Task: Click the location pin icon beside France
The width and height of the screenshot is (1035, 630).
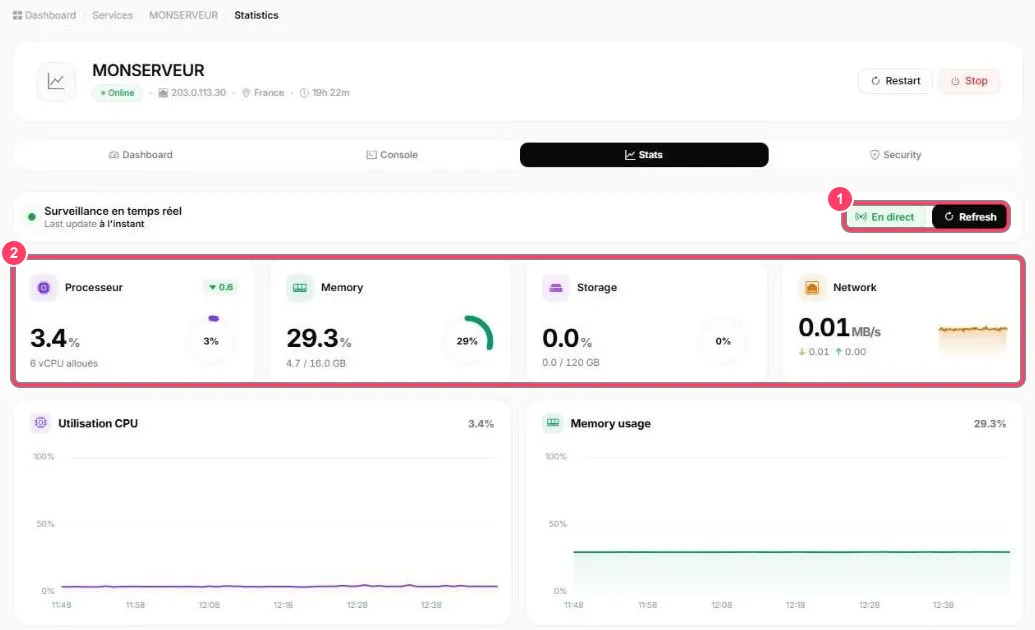Action: point(246,93)
